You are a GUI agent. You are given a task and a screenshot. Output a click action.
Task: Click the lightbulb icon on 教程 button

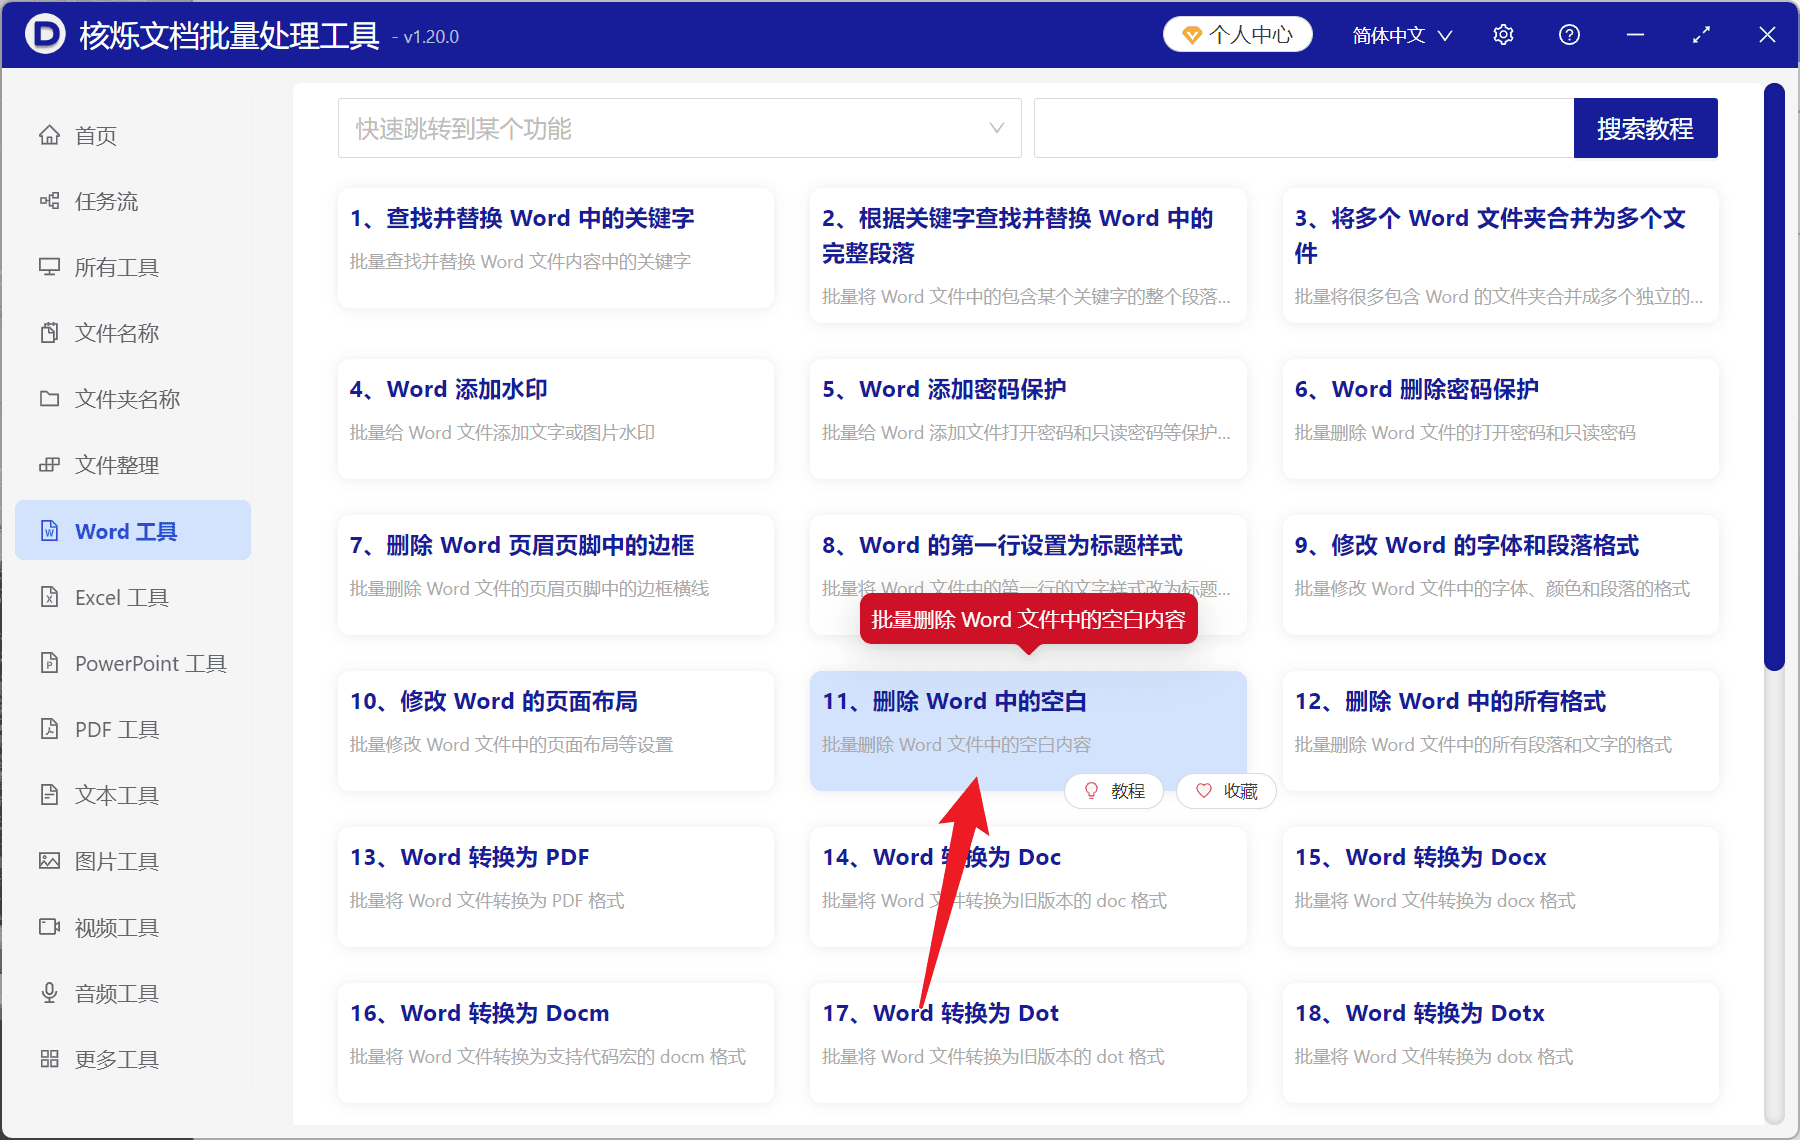(x=1091, y=791)
